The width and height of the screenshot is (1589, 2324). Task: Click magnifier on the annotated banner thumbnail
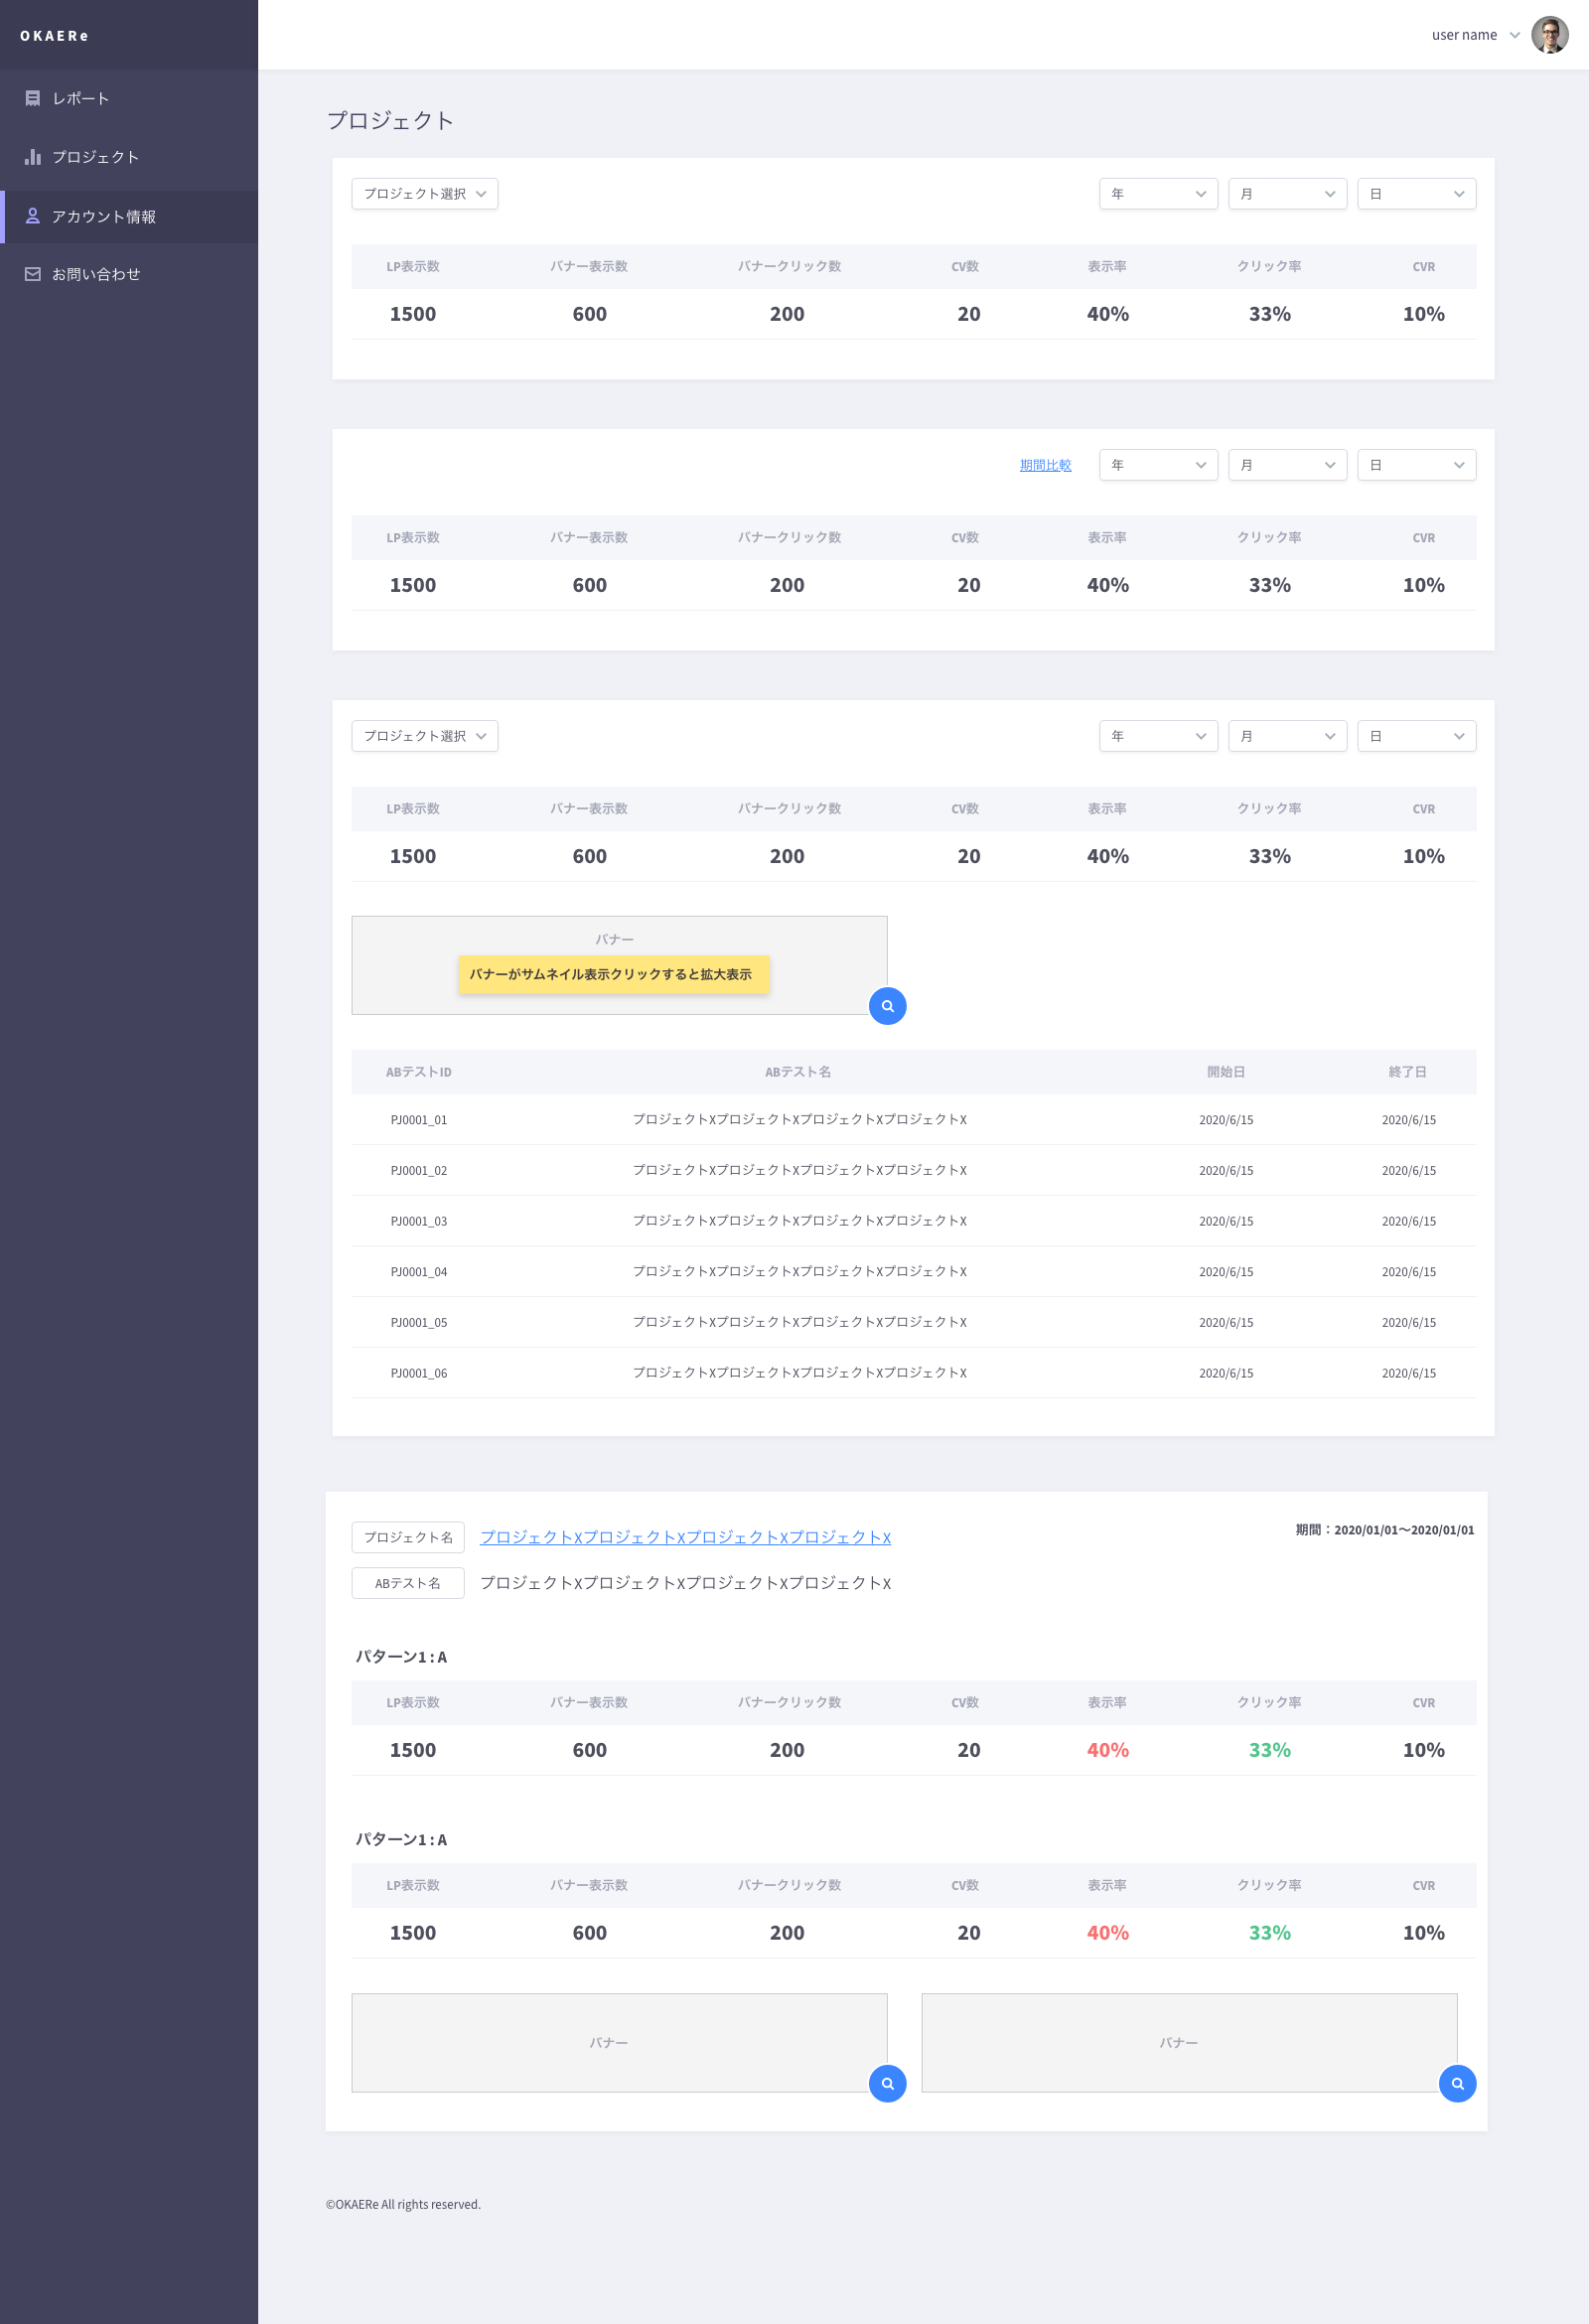(887, 1006)
